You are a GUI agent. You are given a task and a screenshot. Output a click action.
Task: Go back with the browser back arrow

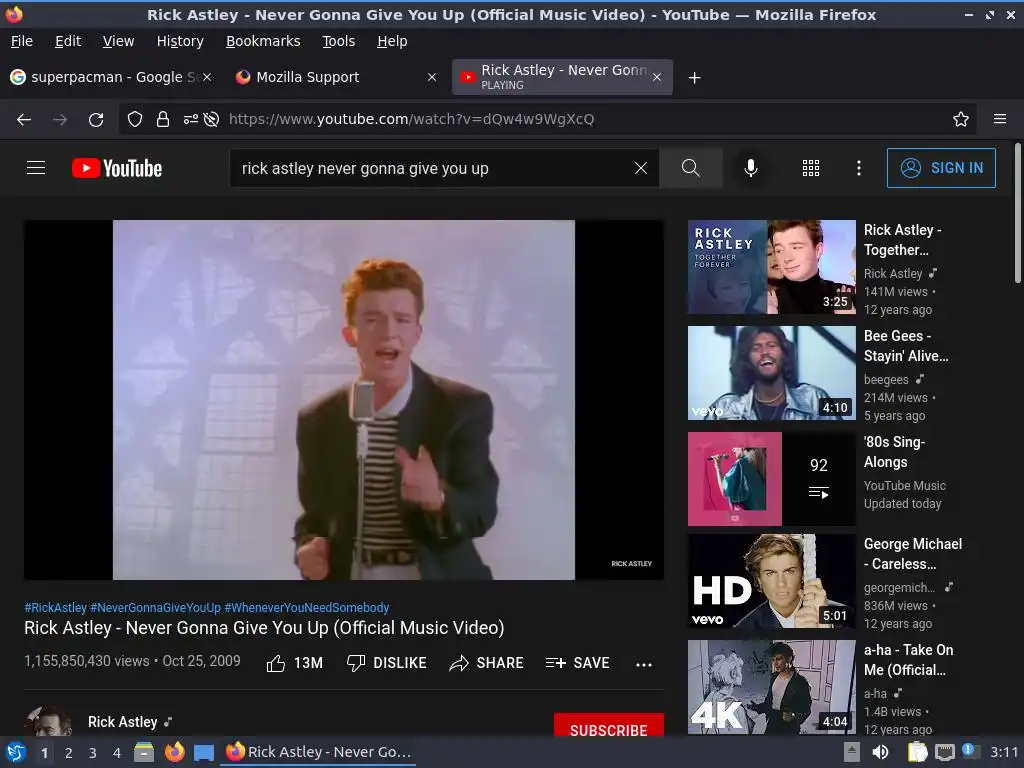[24, 119]
